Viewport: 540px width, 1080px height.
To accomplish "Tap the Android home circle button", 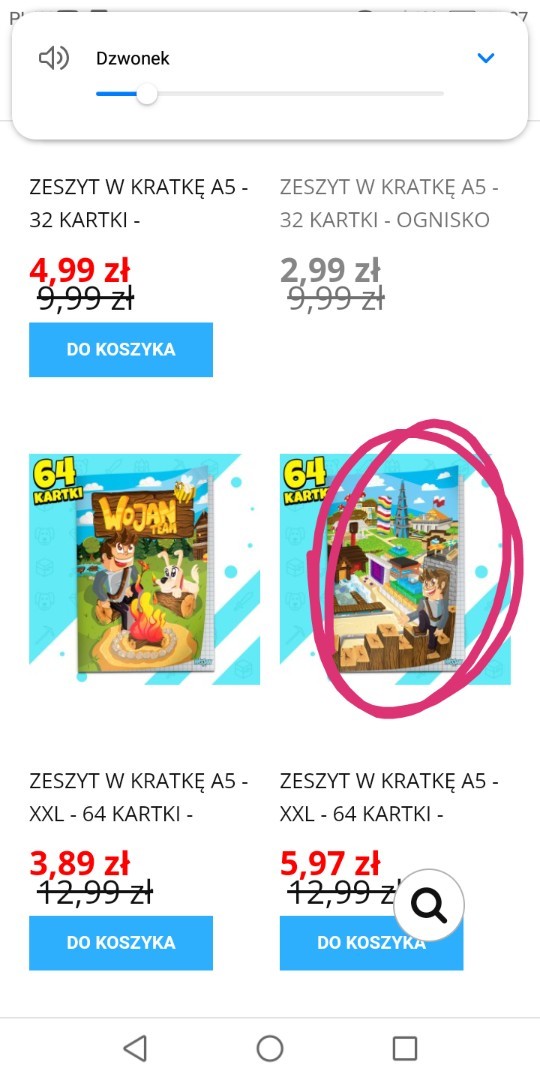I will 270,1048.
